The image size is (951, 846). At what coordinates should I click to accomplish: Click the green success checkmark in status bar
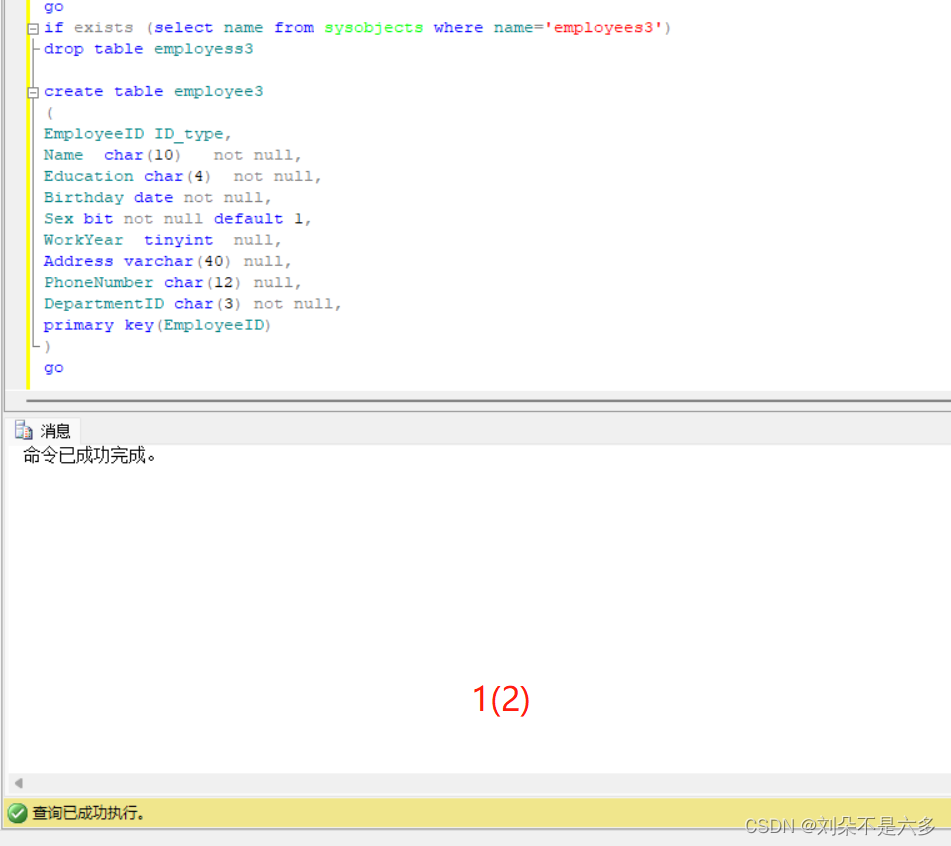pyautogui.click(x=18, y=813)
